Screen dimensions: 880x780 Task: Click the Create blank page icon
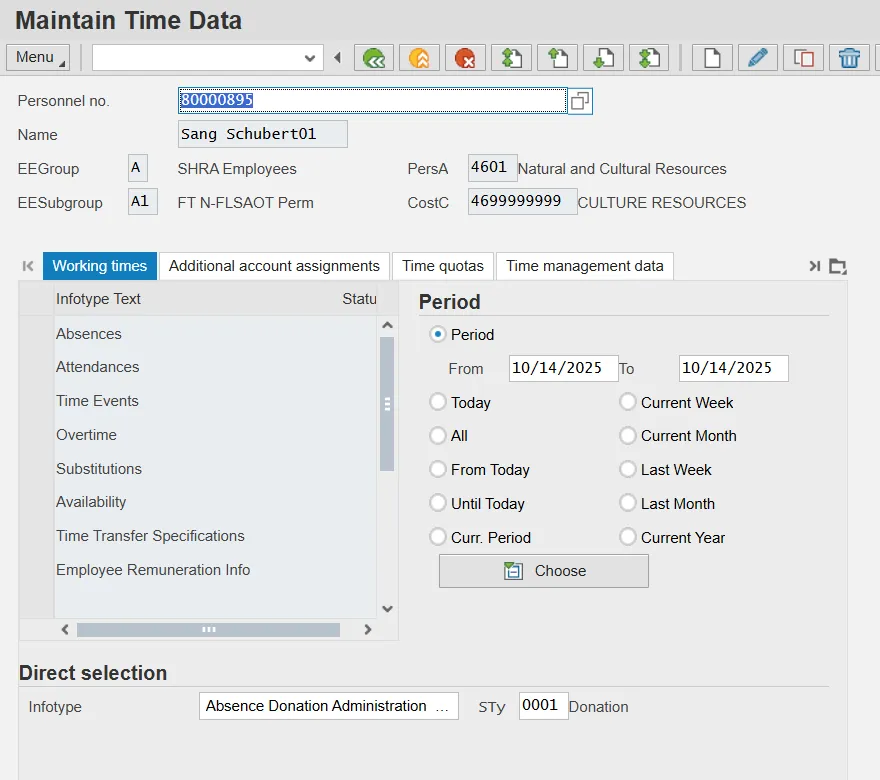(712, 58)
